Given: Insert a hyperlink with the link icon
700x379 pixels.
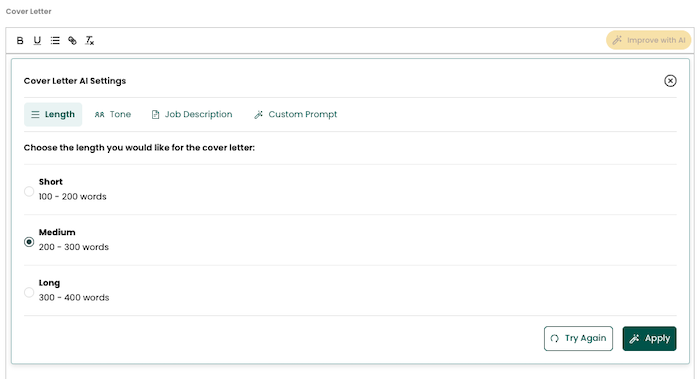Looking at the screenshot, I should pos(72,41).
